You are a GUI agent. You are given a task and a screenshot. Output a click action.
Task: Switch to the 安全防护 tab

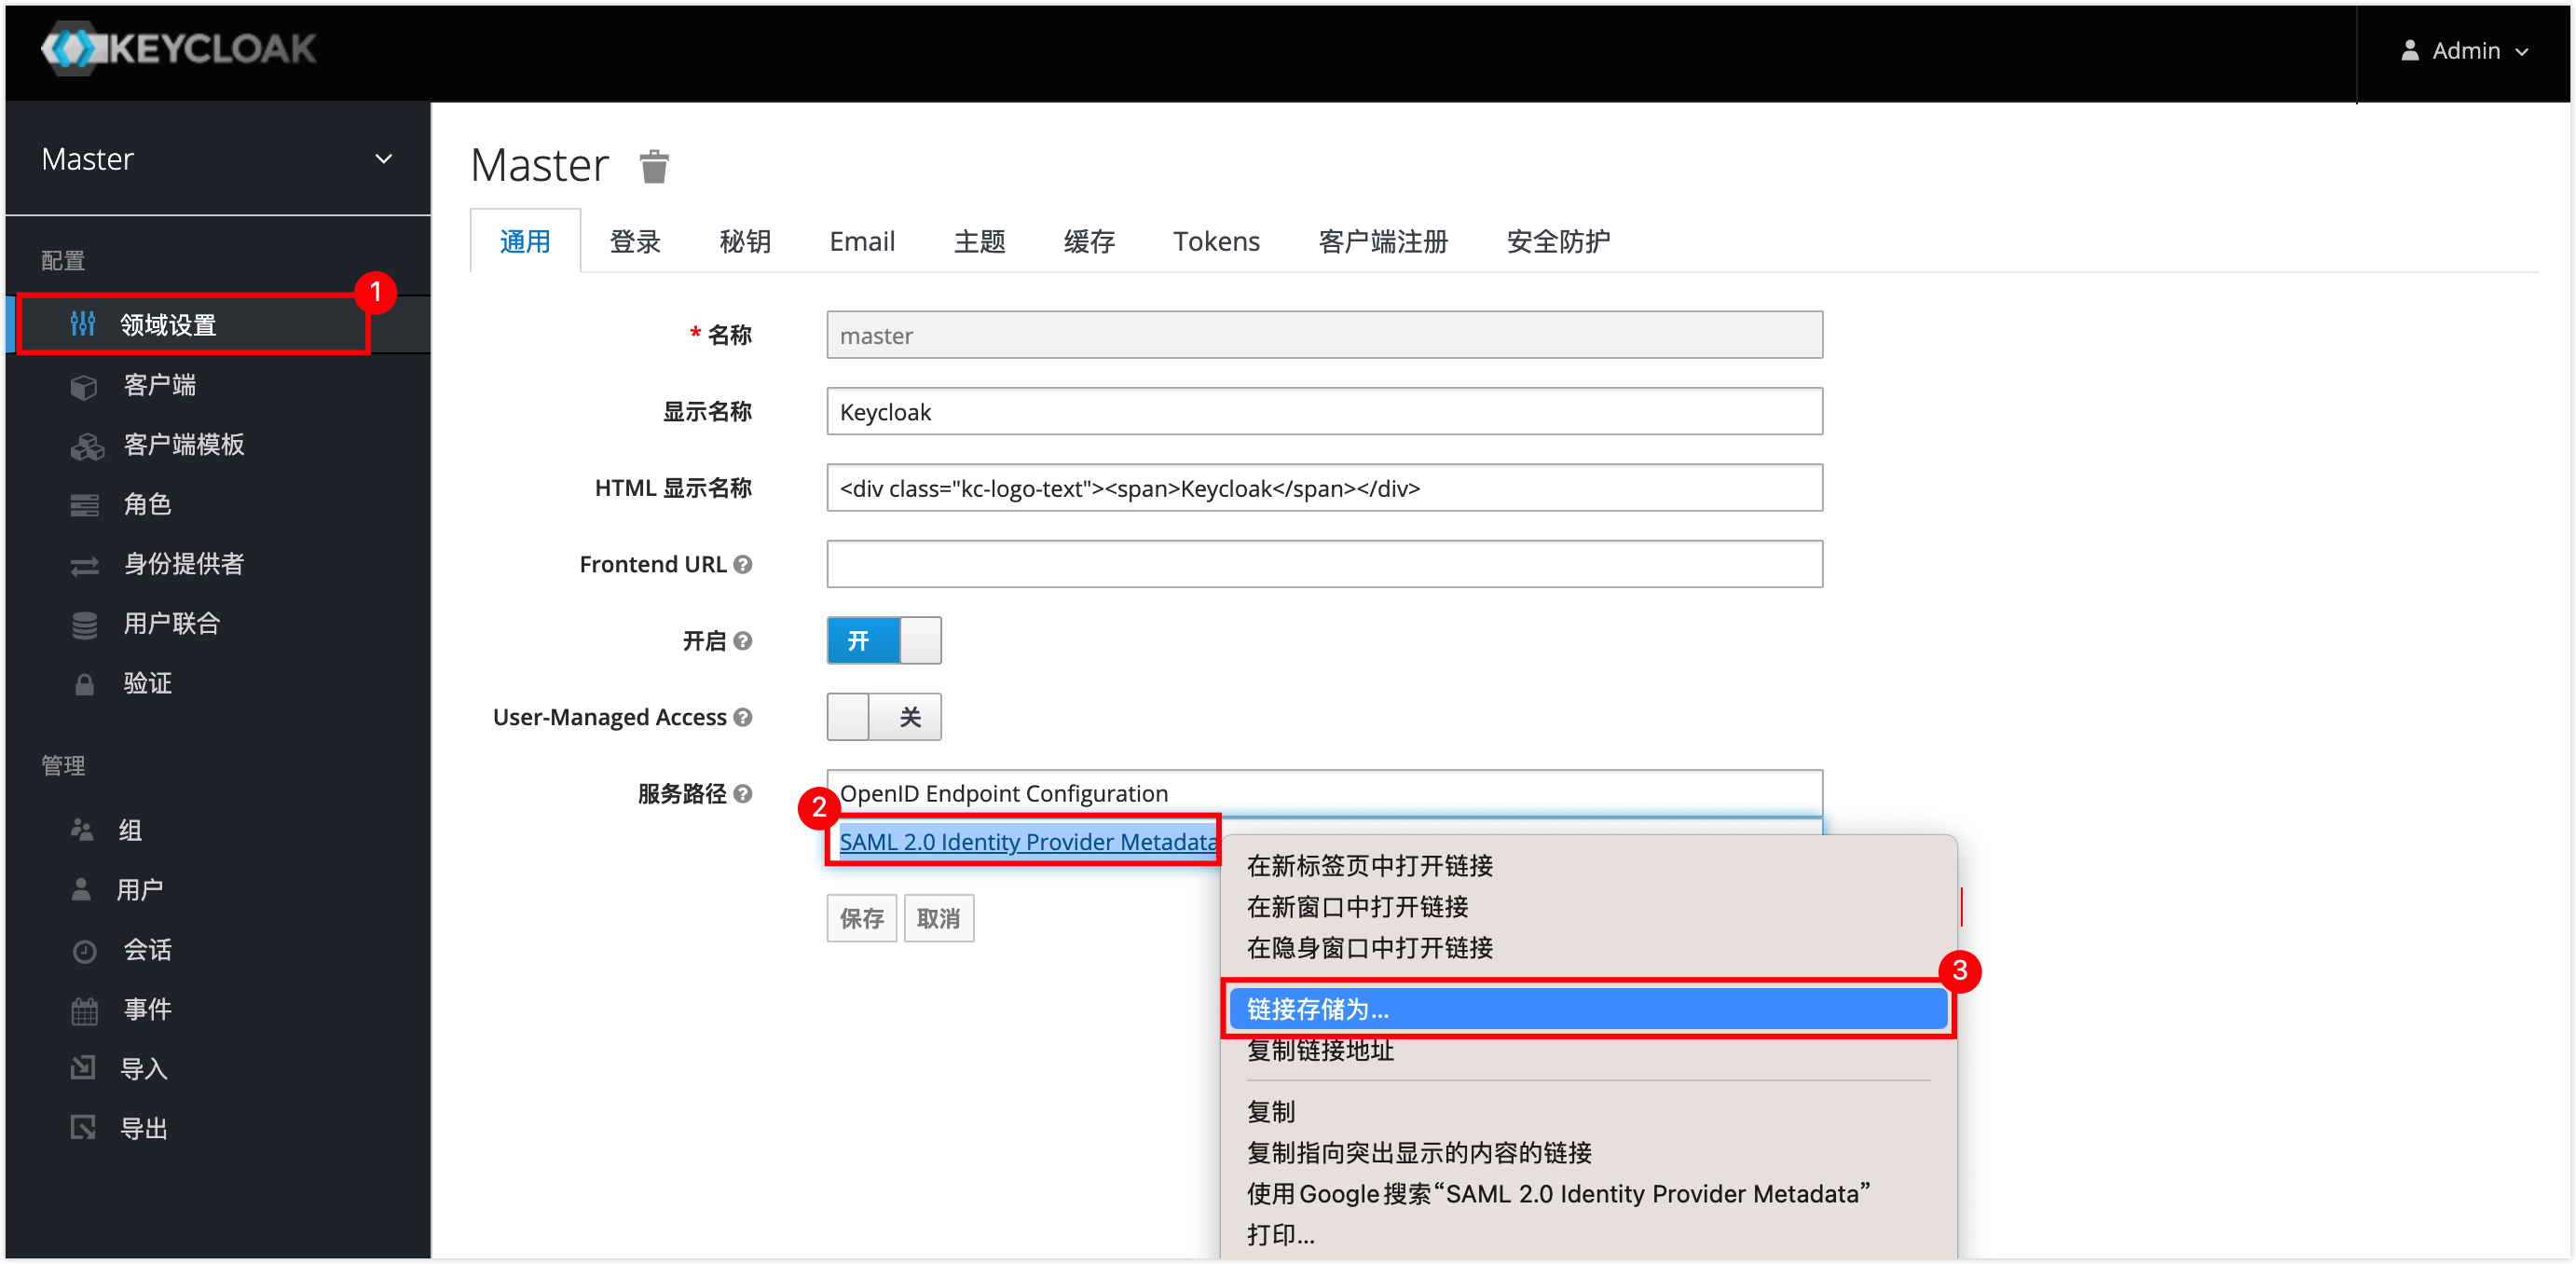click(1558, 241)
